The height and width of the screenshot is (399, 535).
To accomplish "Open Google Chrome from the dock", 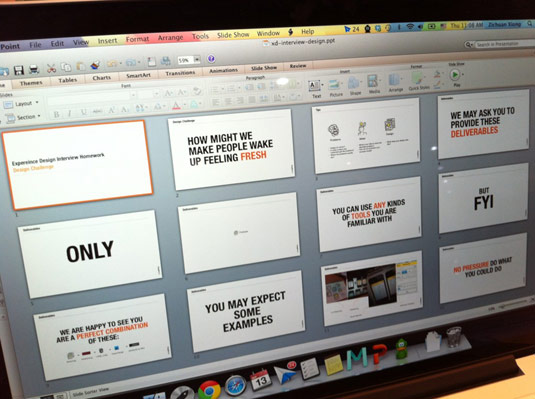I will pos(209,390).
